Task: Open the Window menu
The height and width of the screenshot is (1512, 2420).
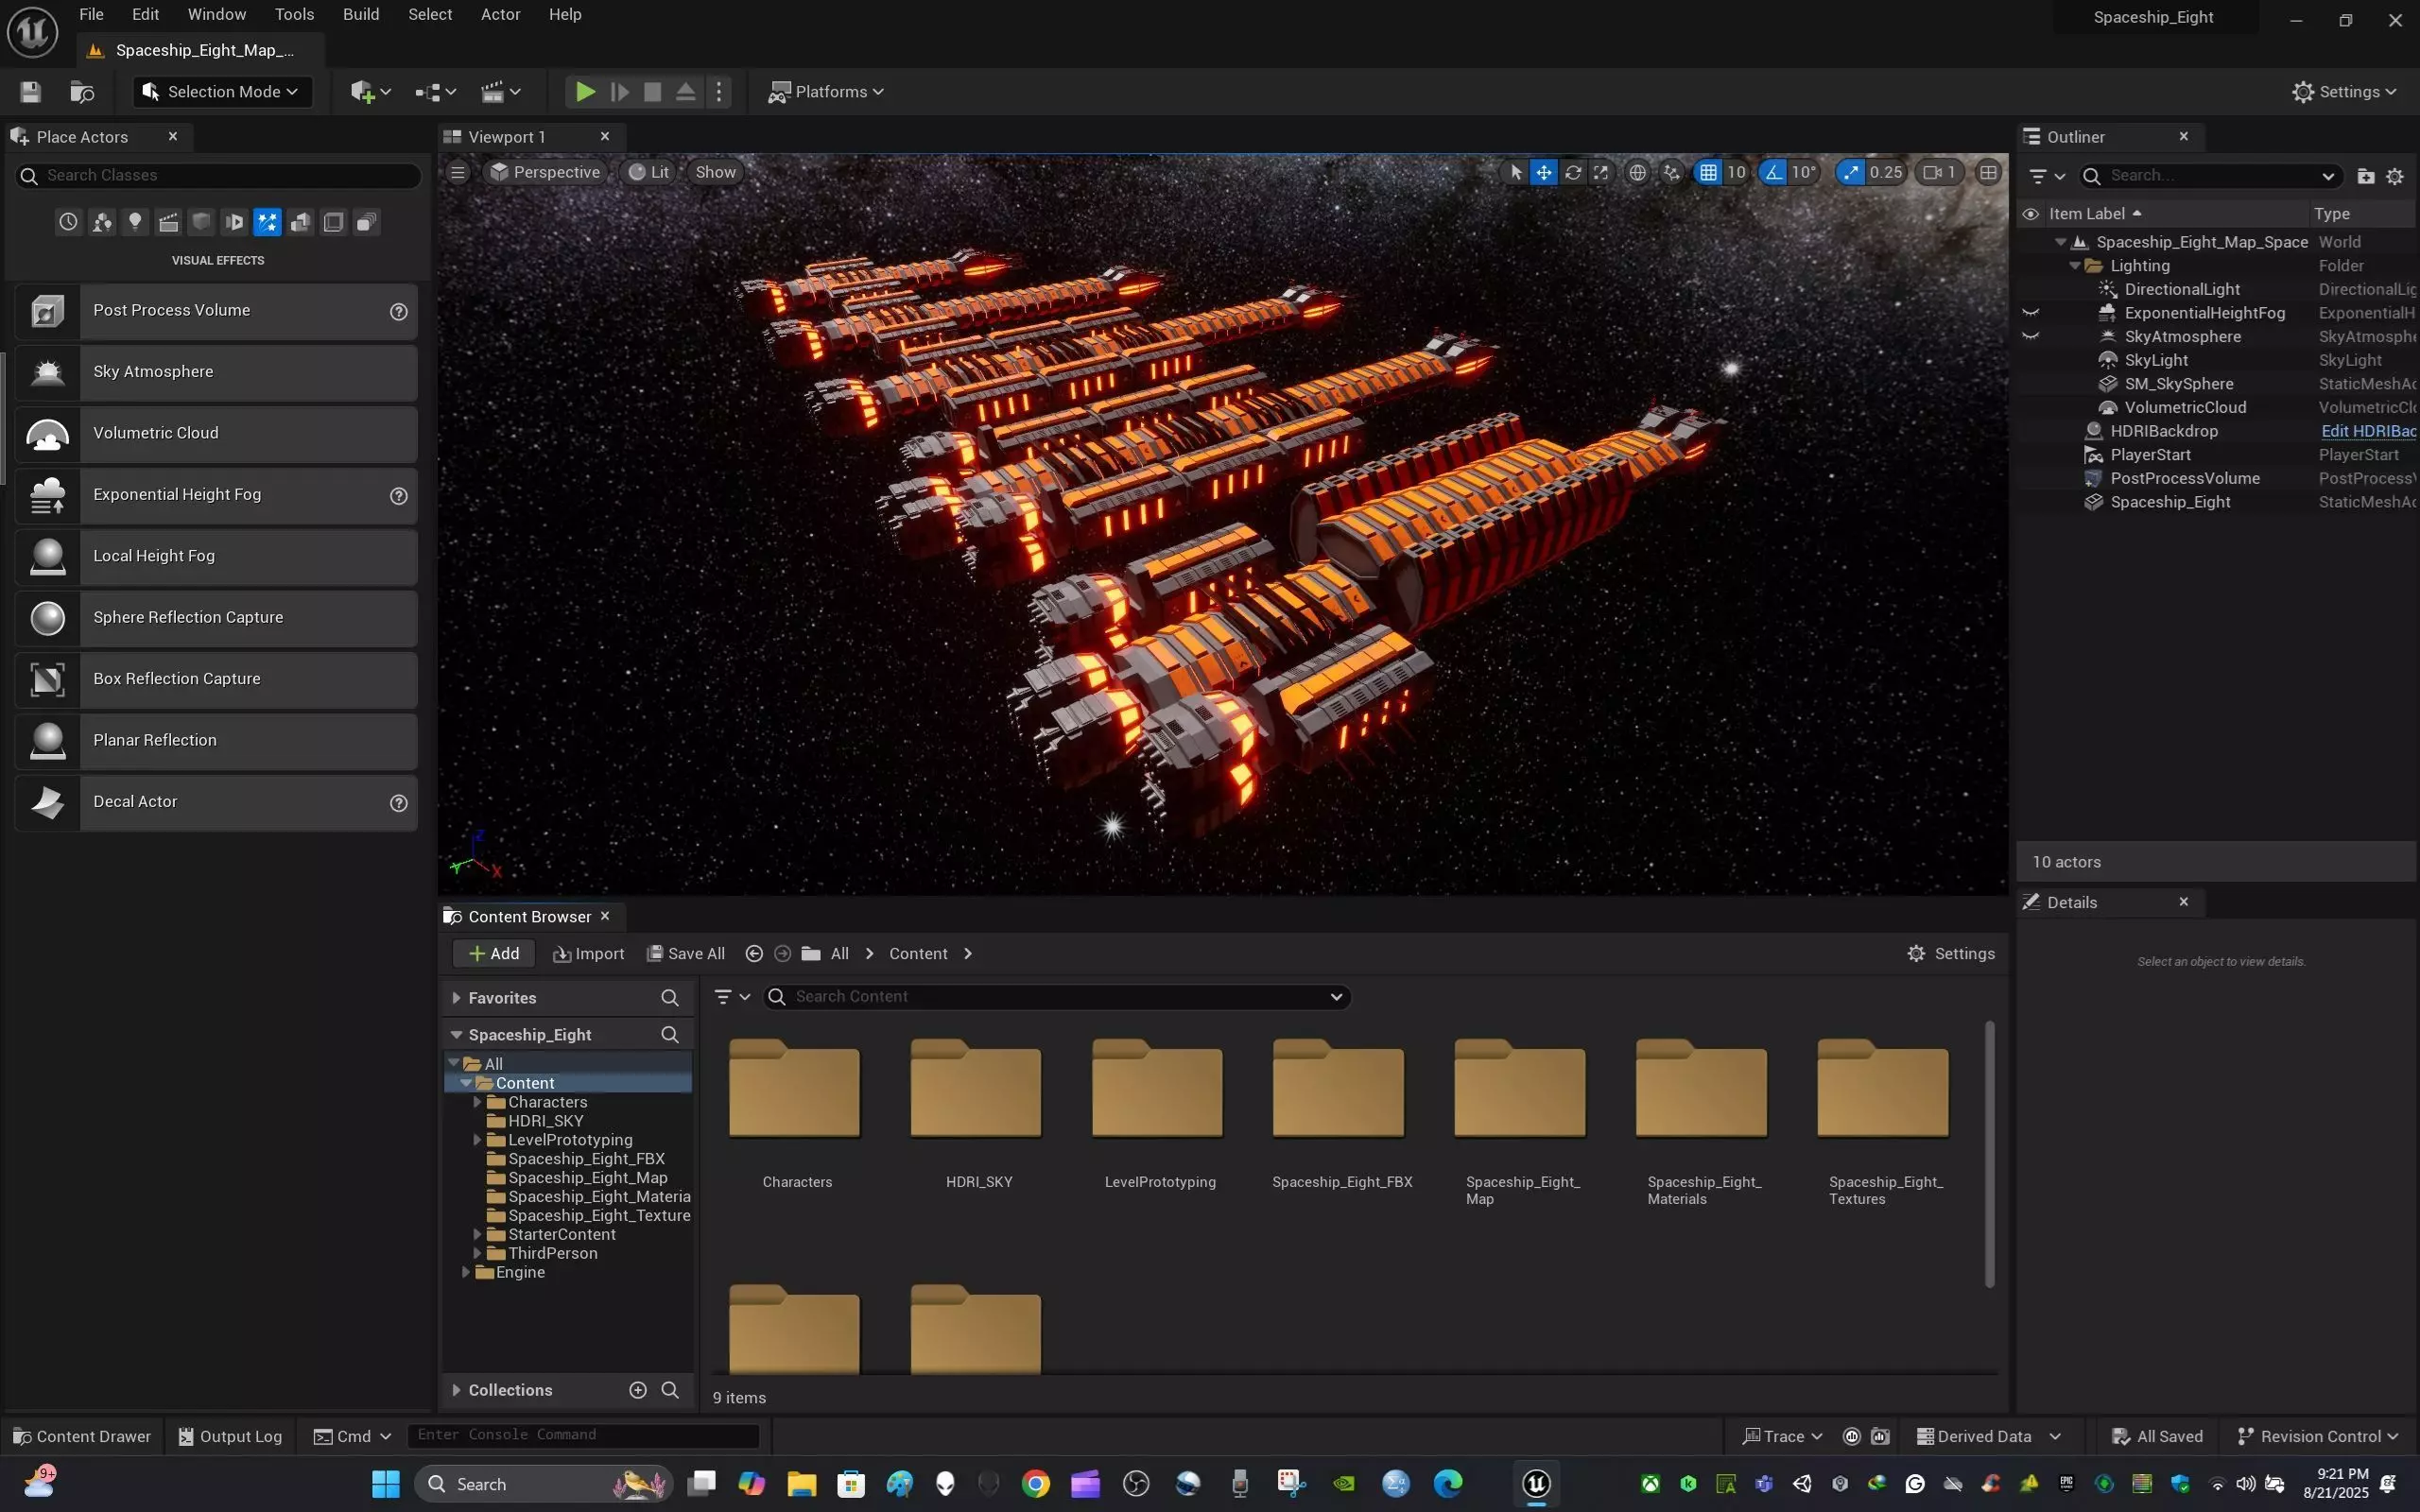Action: [217, 14]
